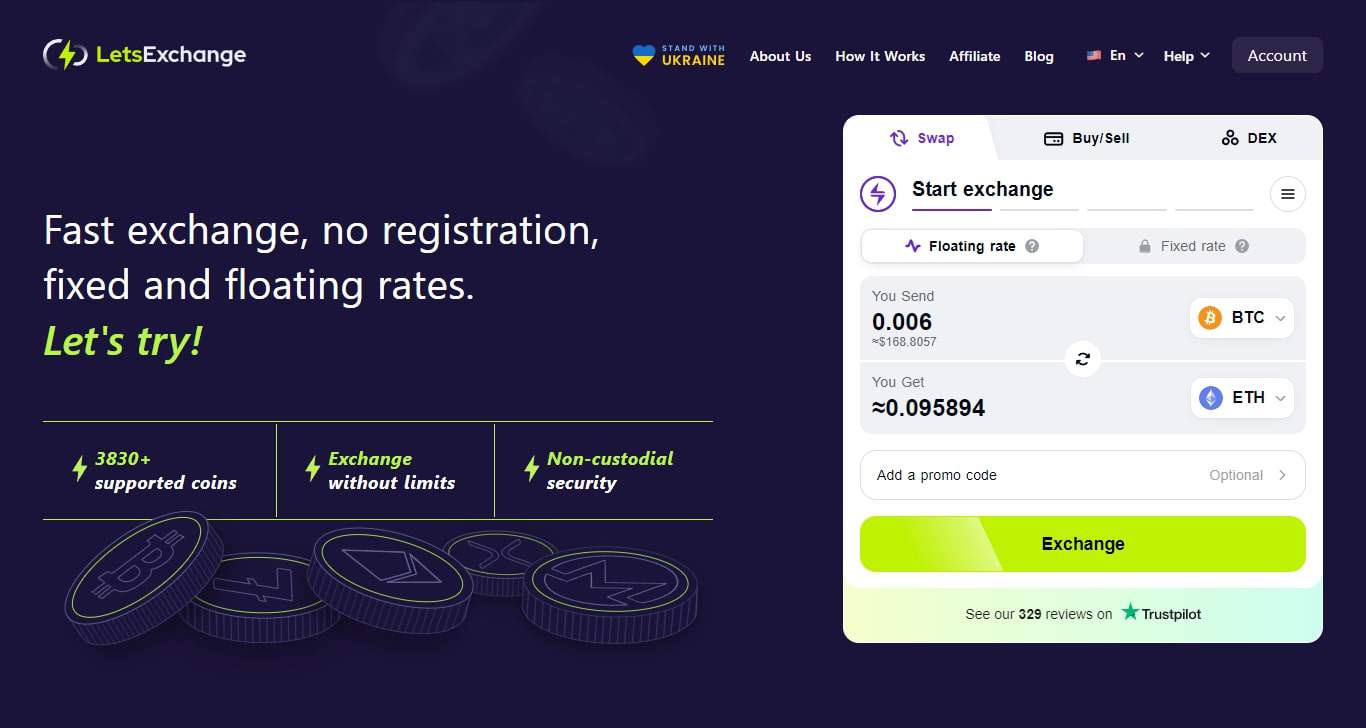Open the hamburger menu in the exchange widget
This screenshot has width=1366, height=728.
[1288, 193]
